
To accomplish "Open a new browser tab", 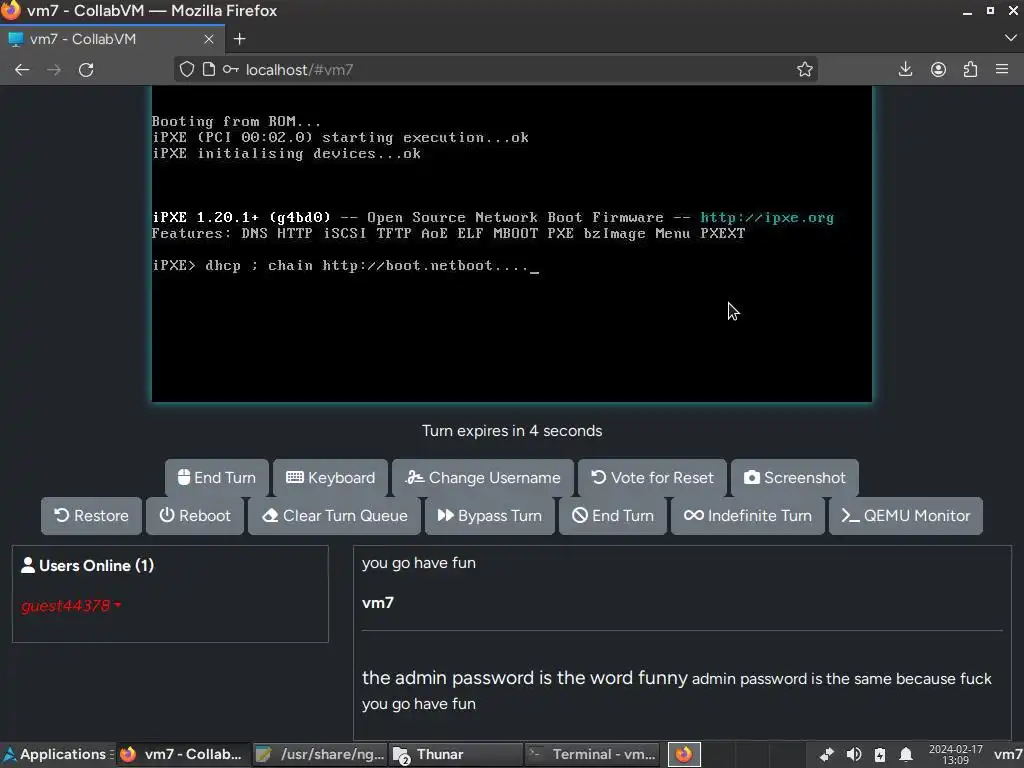I will [240, 39].
